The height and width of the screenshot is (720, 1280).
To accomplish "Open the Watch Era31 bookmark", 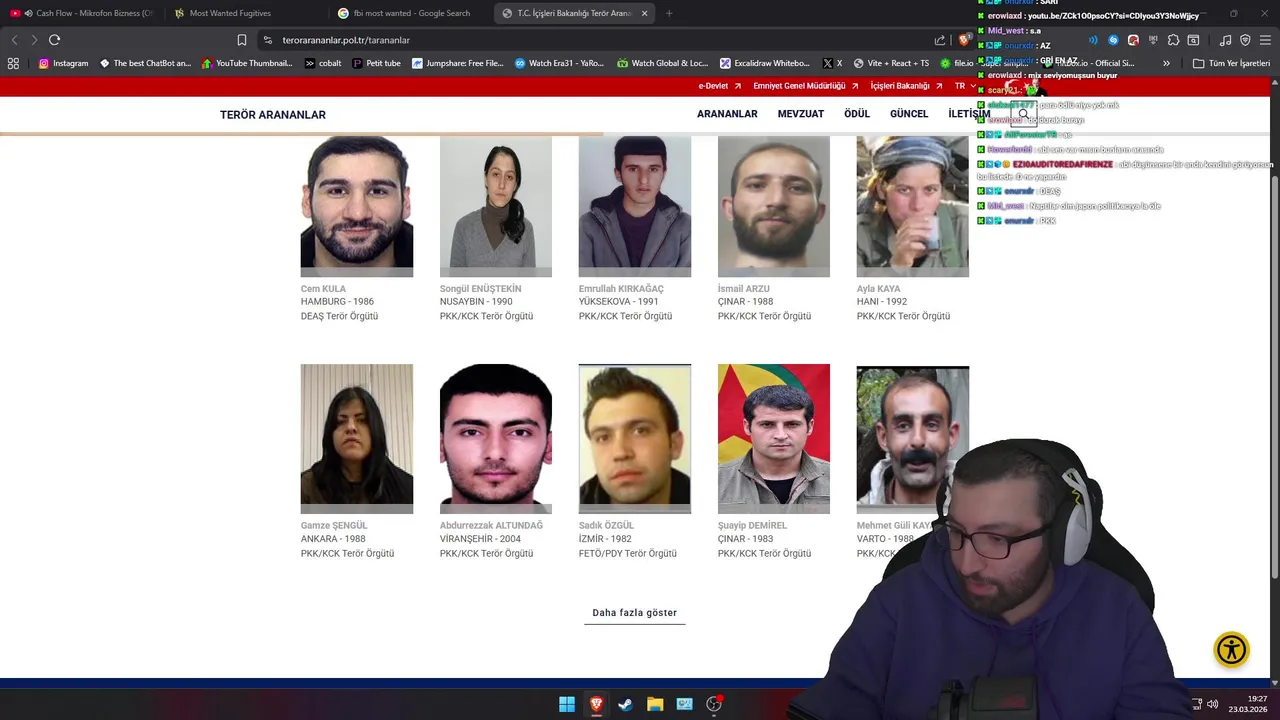I will pos(559,63).
